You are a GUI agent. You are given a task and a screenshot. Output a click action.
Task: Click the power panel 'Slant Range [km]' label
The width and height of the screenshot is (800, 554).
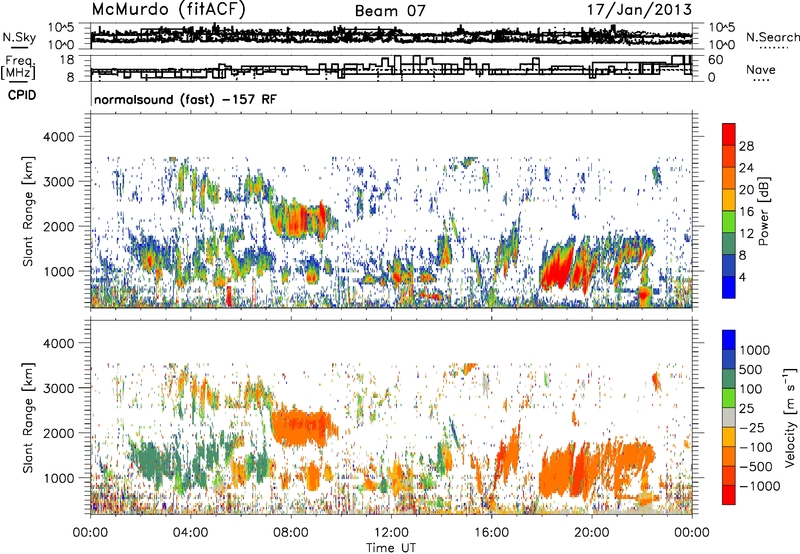click(28, 211)
